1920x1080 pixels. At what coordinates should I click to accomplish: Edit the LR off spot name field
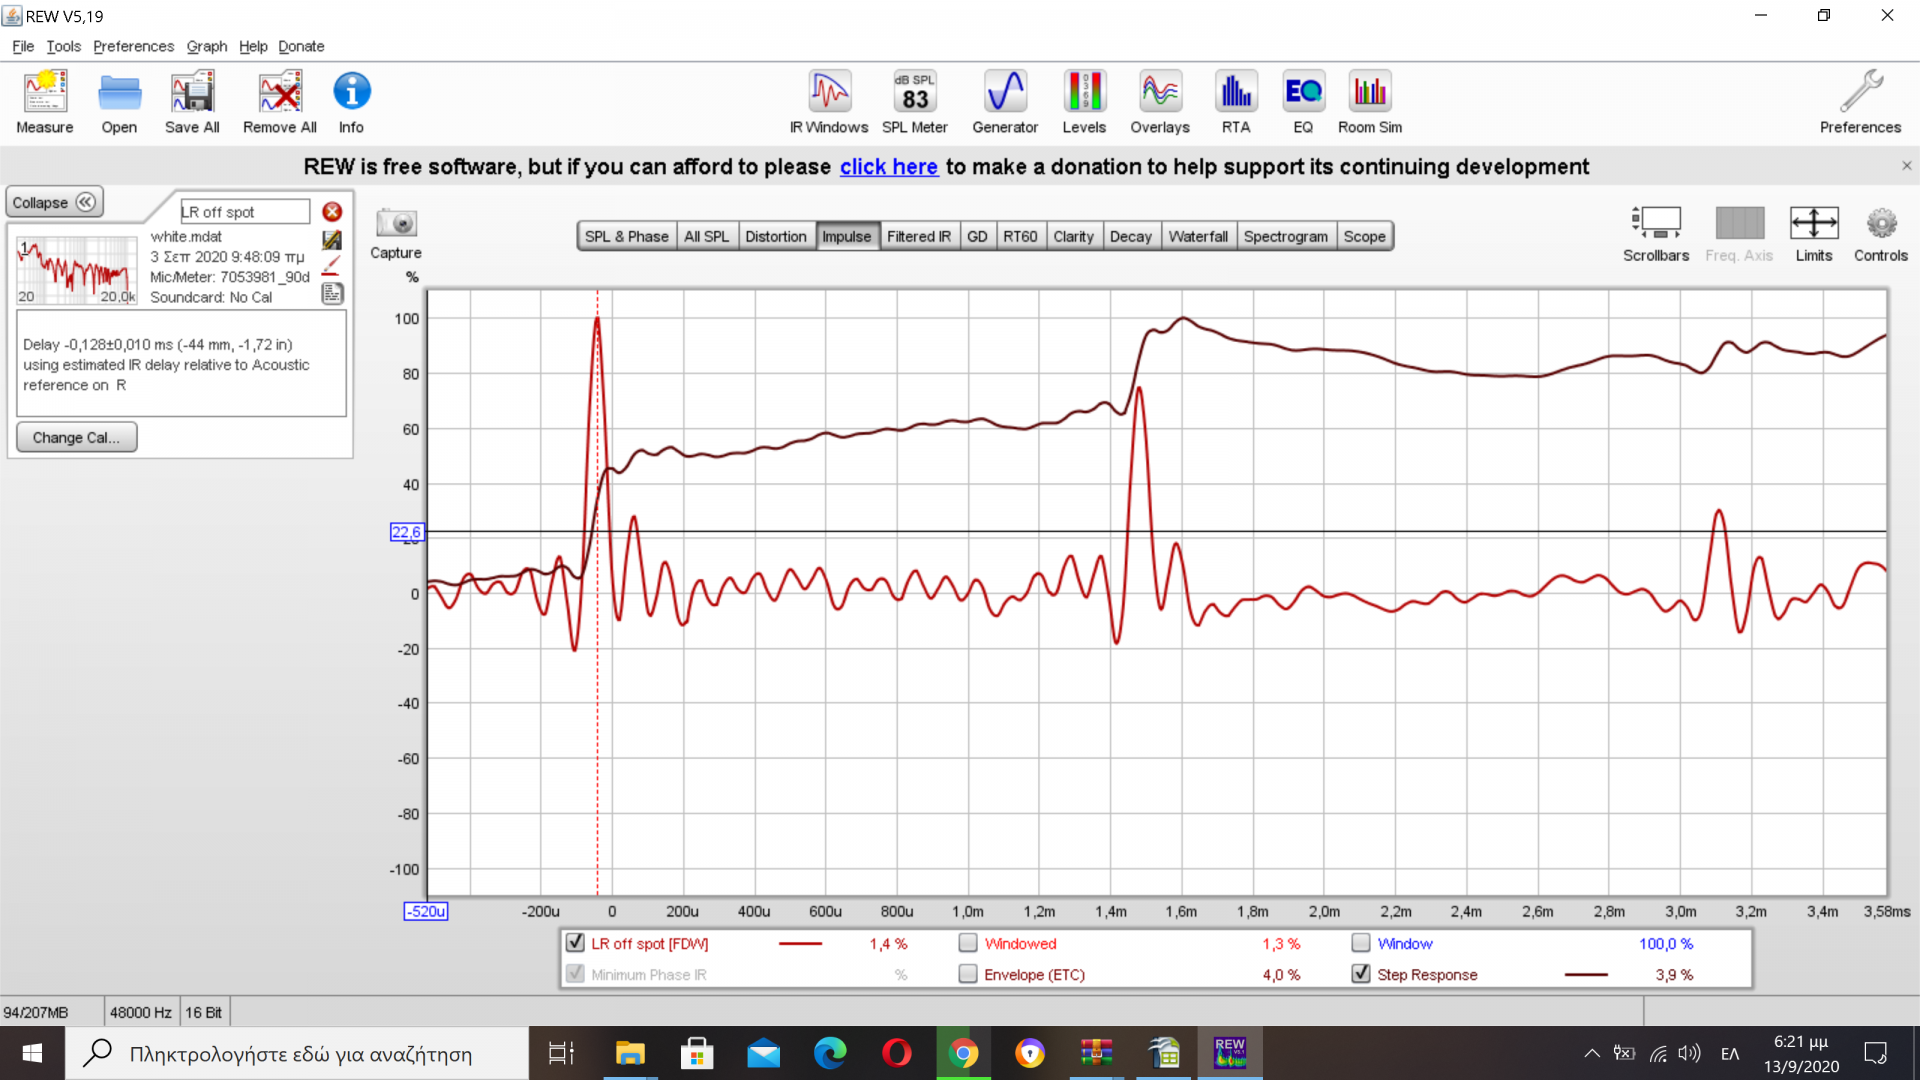pyautogui.click(x=245, y=212)
